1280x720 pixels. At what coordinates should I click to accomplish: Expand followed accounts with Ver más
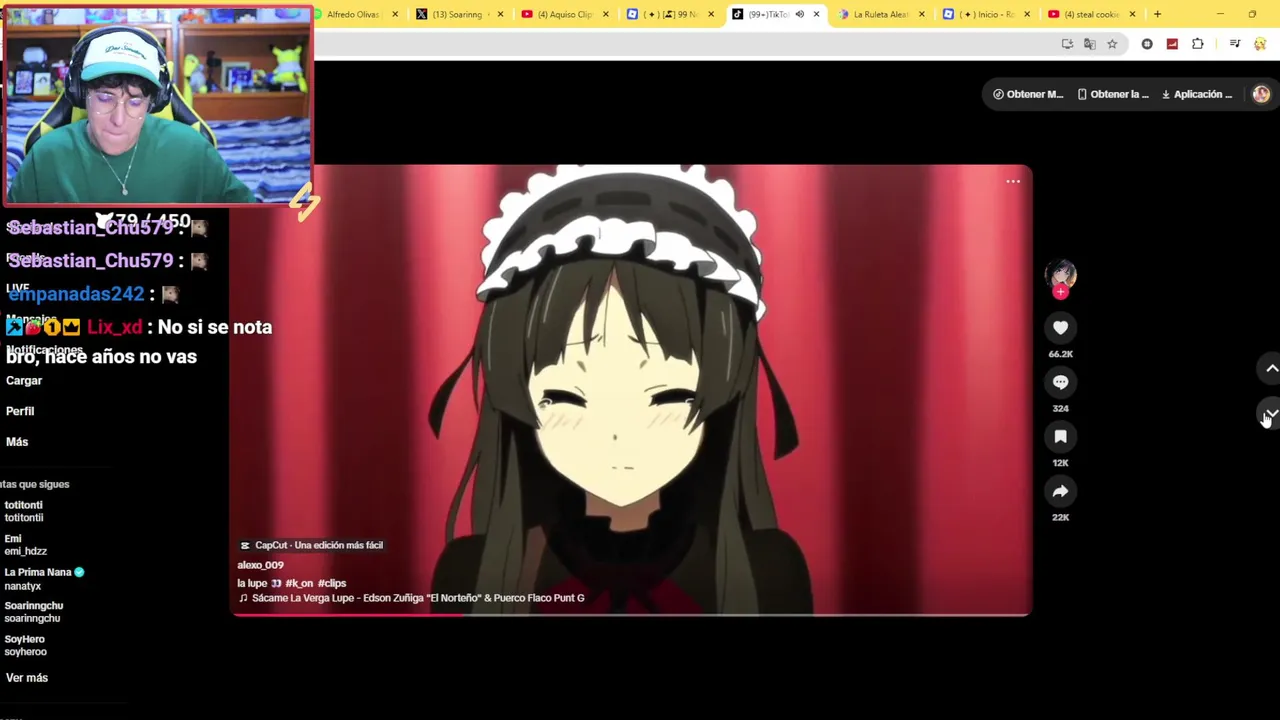pyautogui.click(x=27, y=678)
